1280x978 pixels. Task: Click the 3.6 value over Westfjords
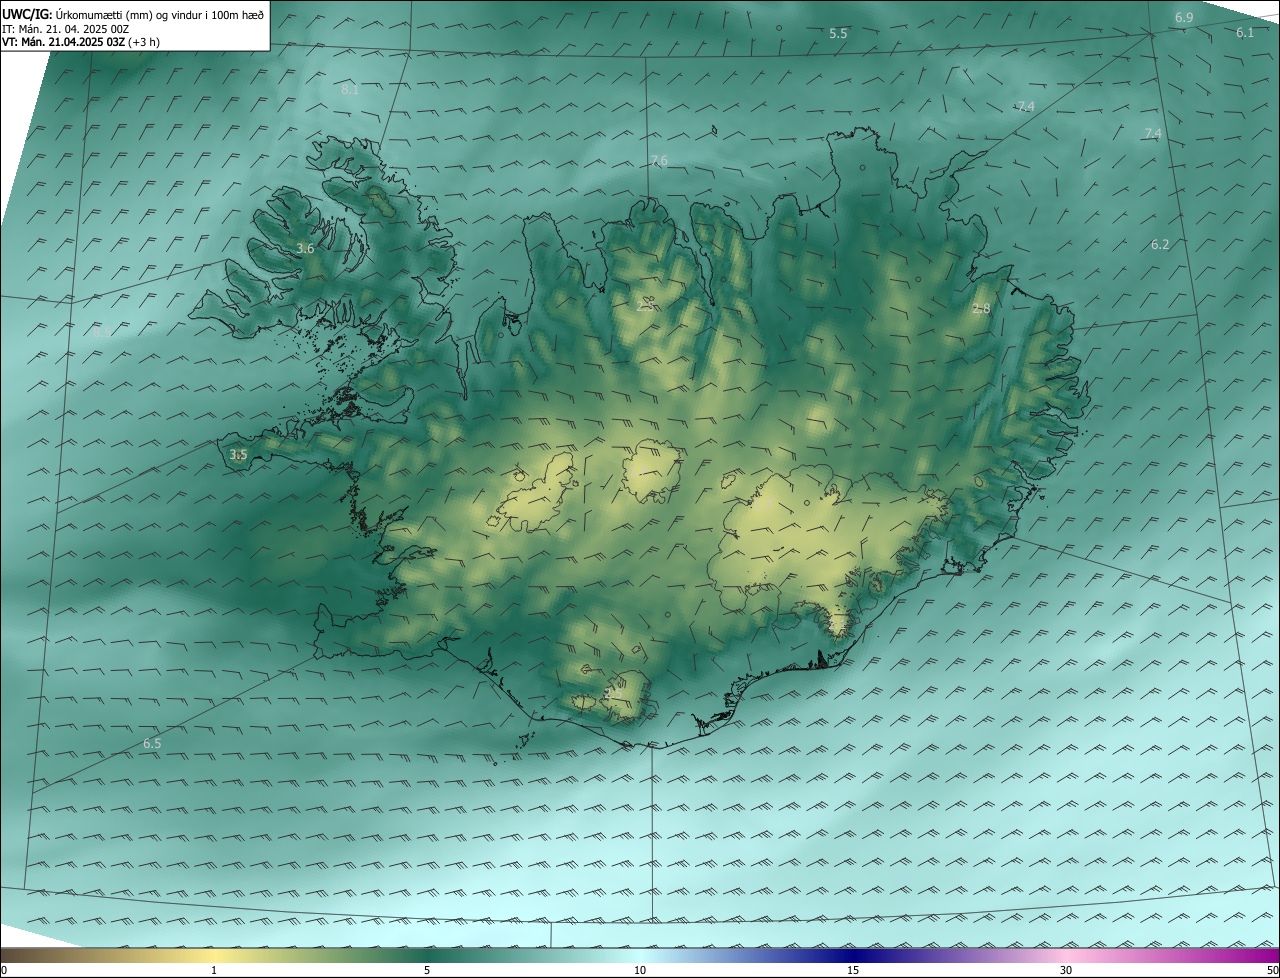(x=305, y=249)
